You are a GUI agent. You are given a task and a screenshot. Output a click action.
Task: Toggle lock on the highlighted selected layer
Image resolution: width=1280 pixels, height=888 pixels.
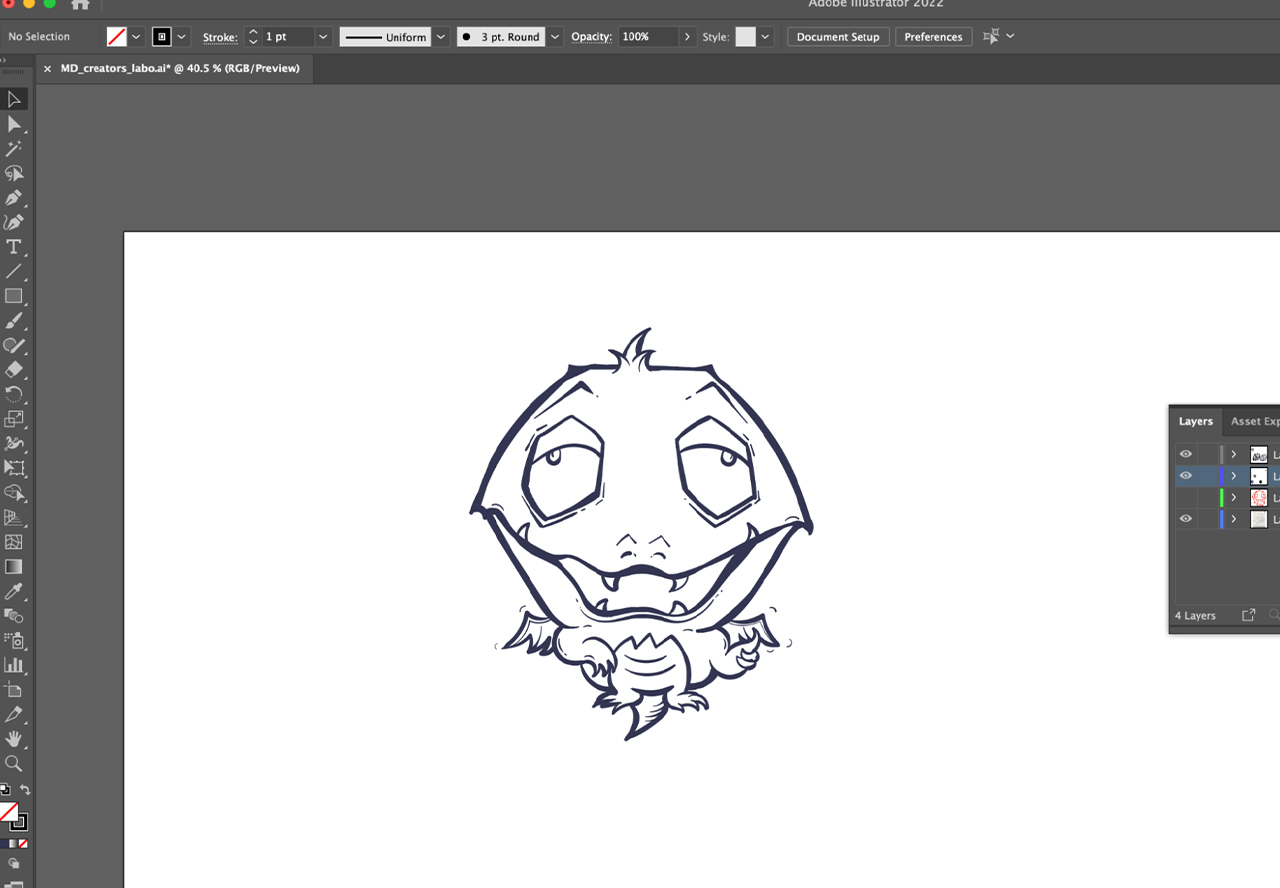coord(1207,476)
